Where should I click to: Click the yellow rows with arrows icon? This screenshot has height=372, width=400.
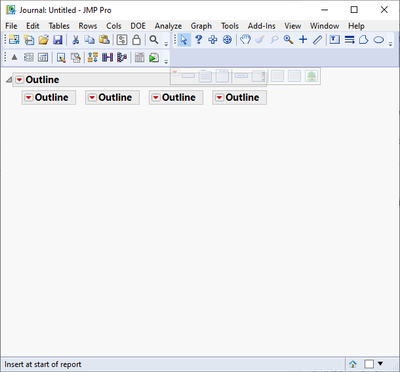point(93,57)
